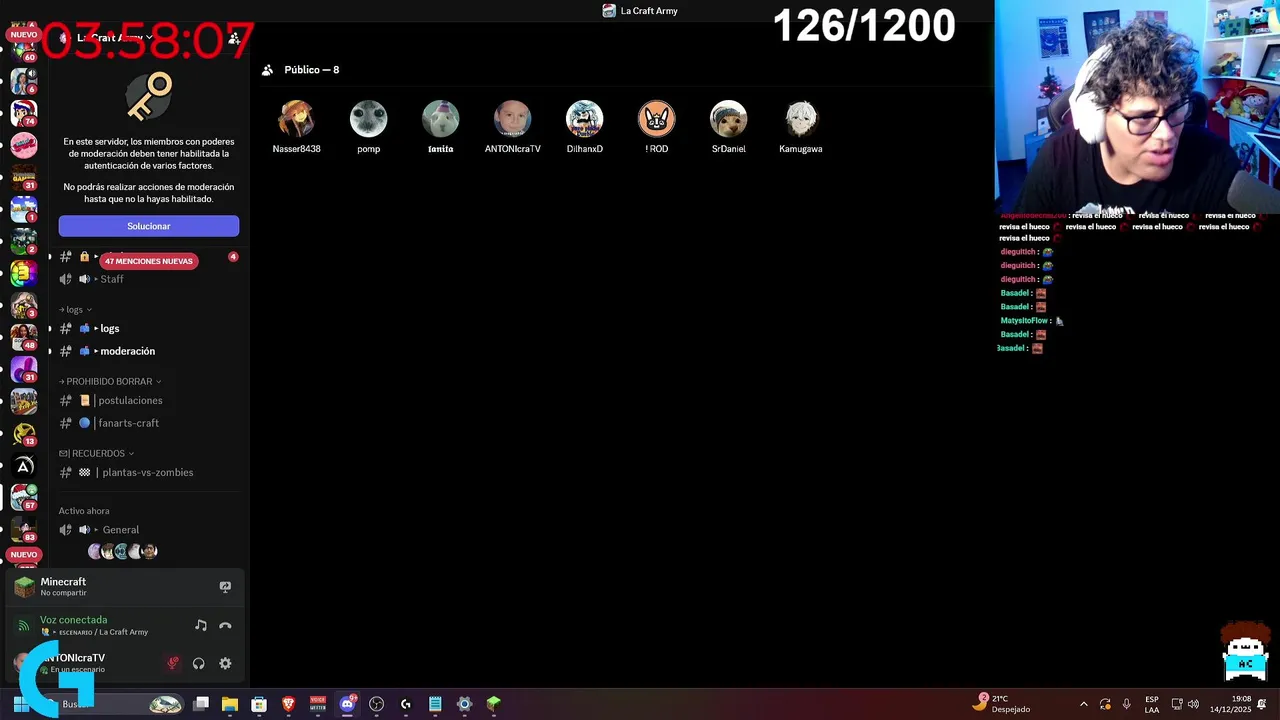Click the microphone icon in the system tray
Viewport: 1280px width, 720px height.
[x=1126, y=704]
